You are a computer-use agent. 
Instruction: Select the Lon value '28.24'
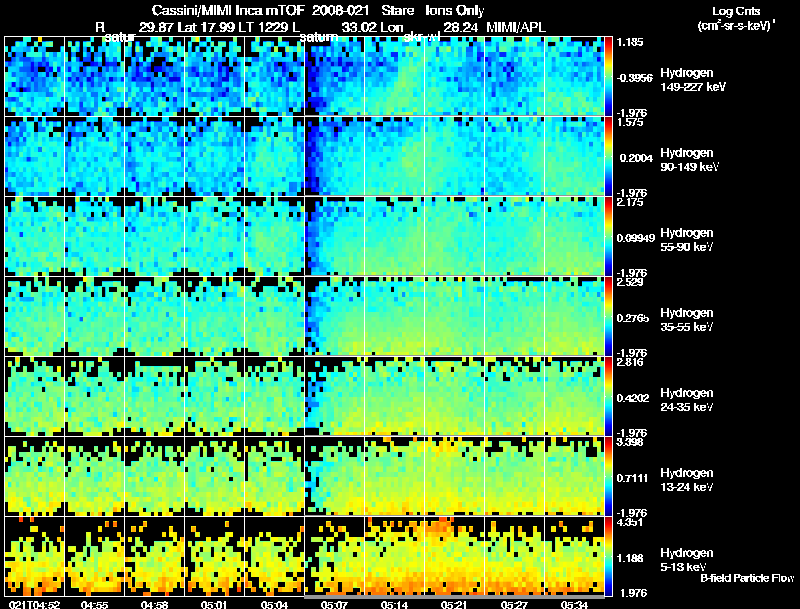[x=460, y=28]
